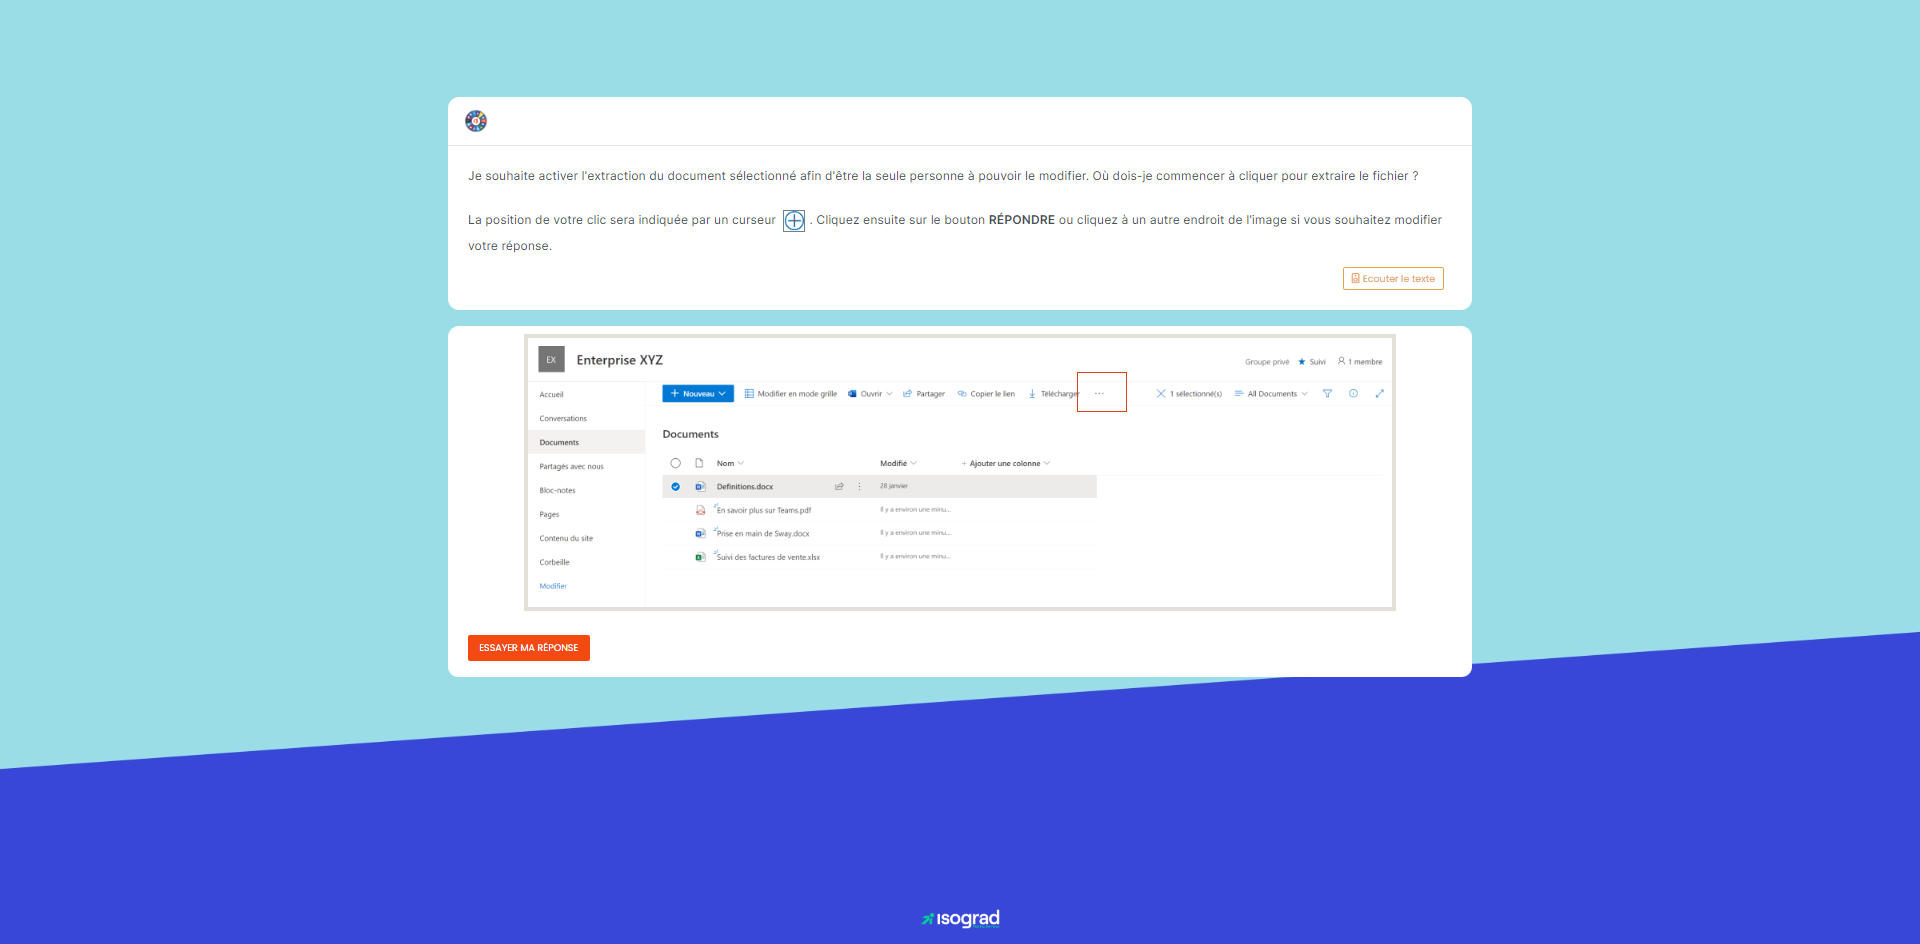This screenshot has width=1920, height=944.
Task: Click the Ecouter le texte button
Action: point(1392,278)
